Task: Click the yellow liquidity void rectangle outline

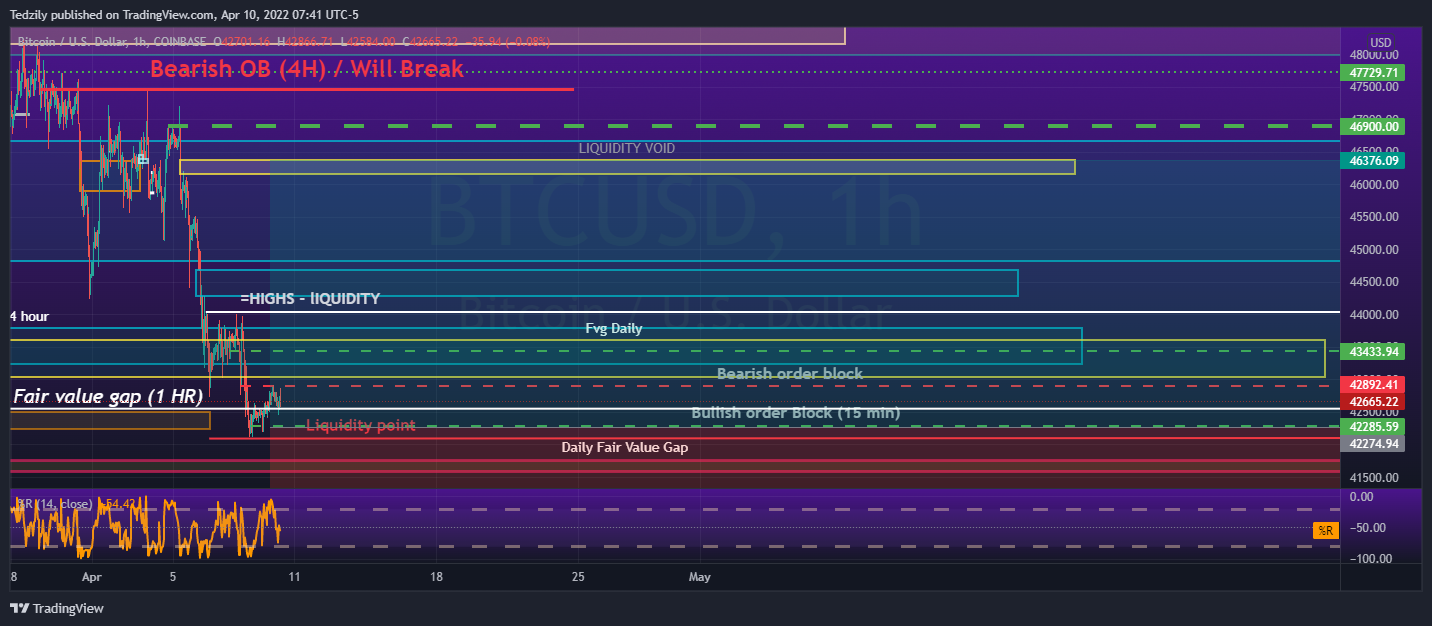Action: (x=627, y=167)
